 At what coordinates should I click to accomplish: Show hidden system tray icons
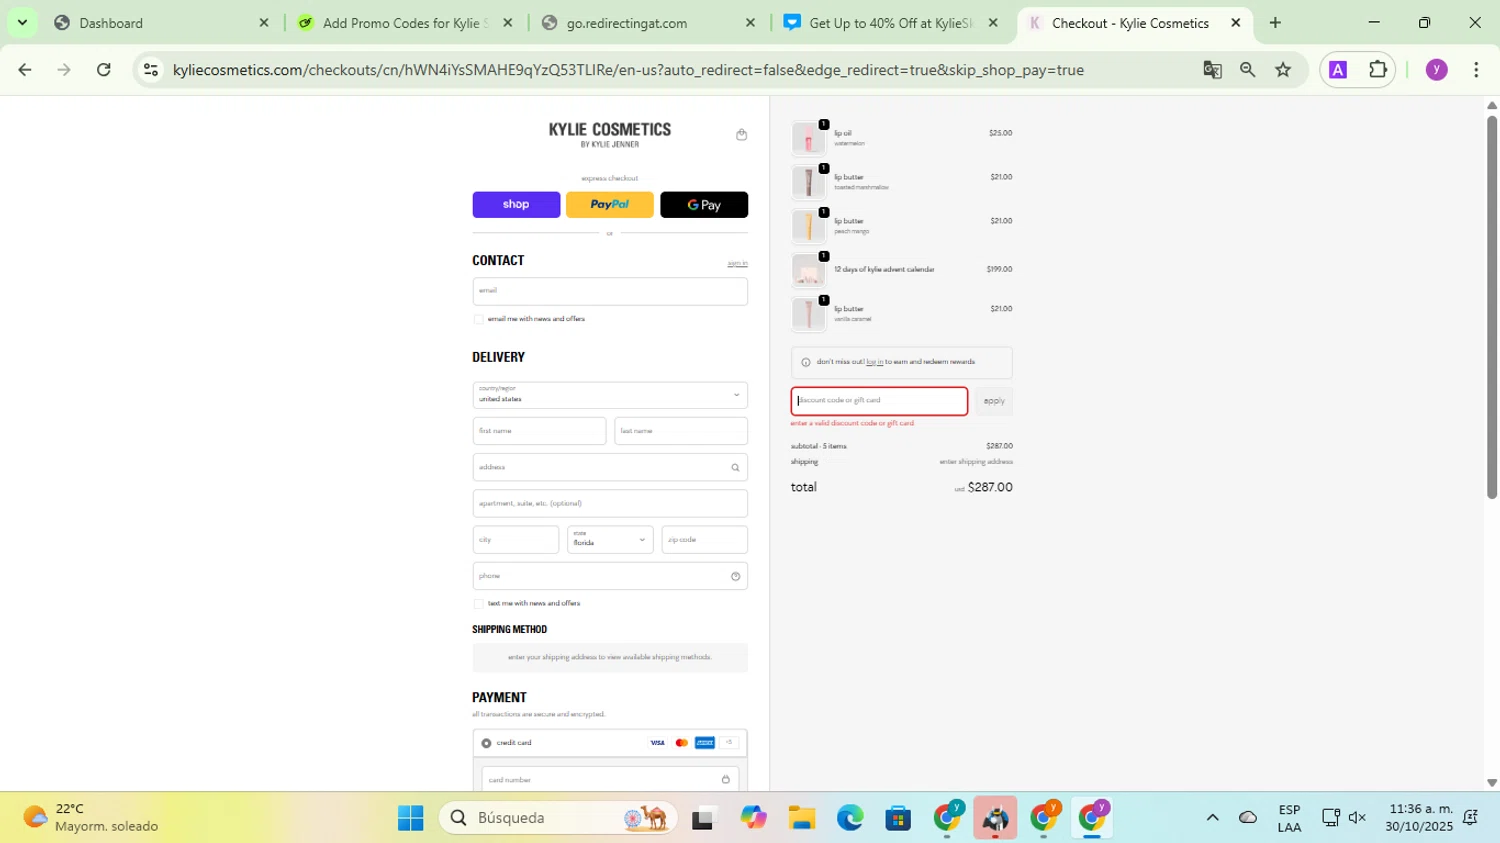[x=1212, y=818]
